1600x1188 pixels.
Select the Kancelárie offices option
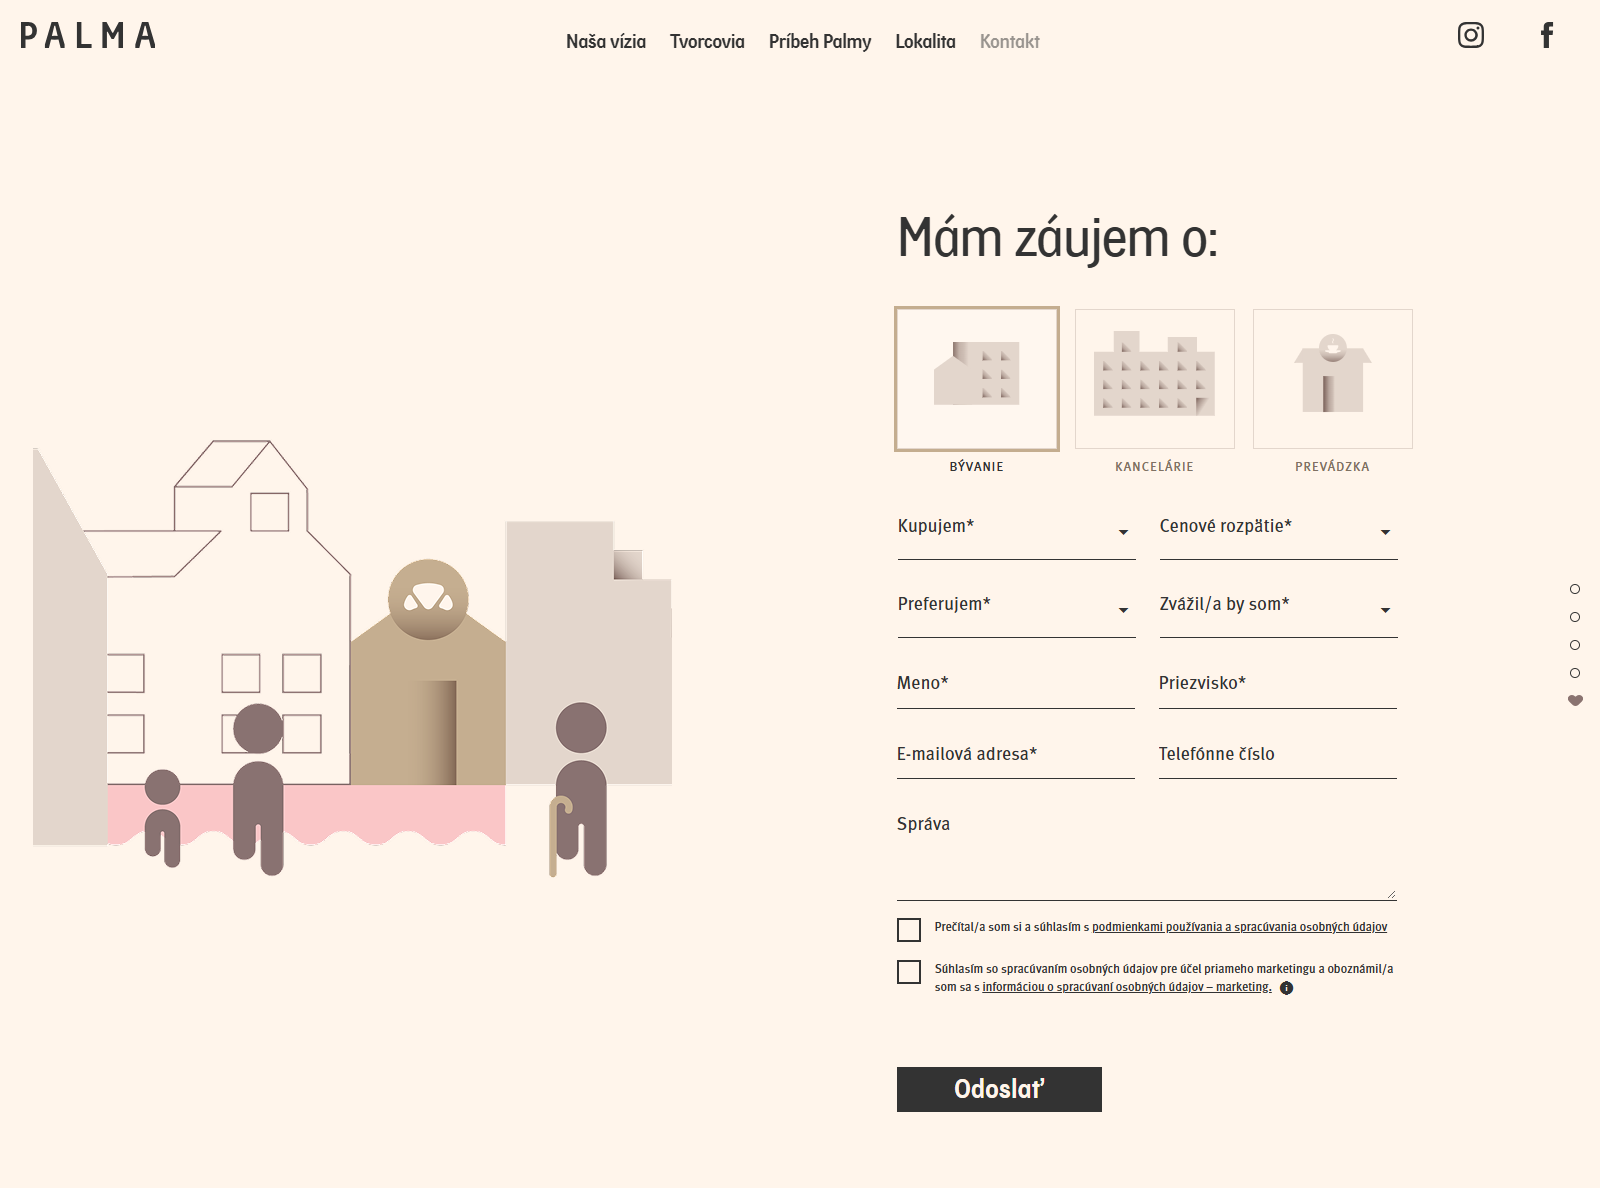pyautogui.click(x=1155, y=379)
